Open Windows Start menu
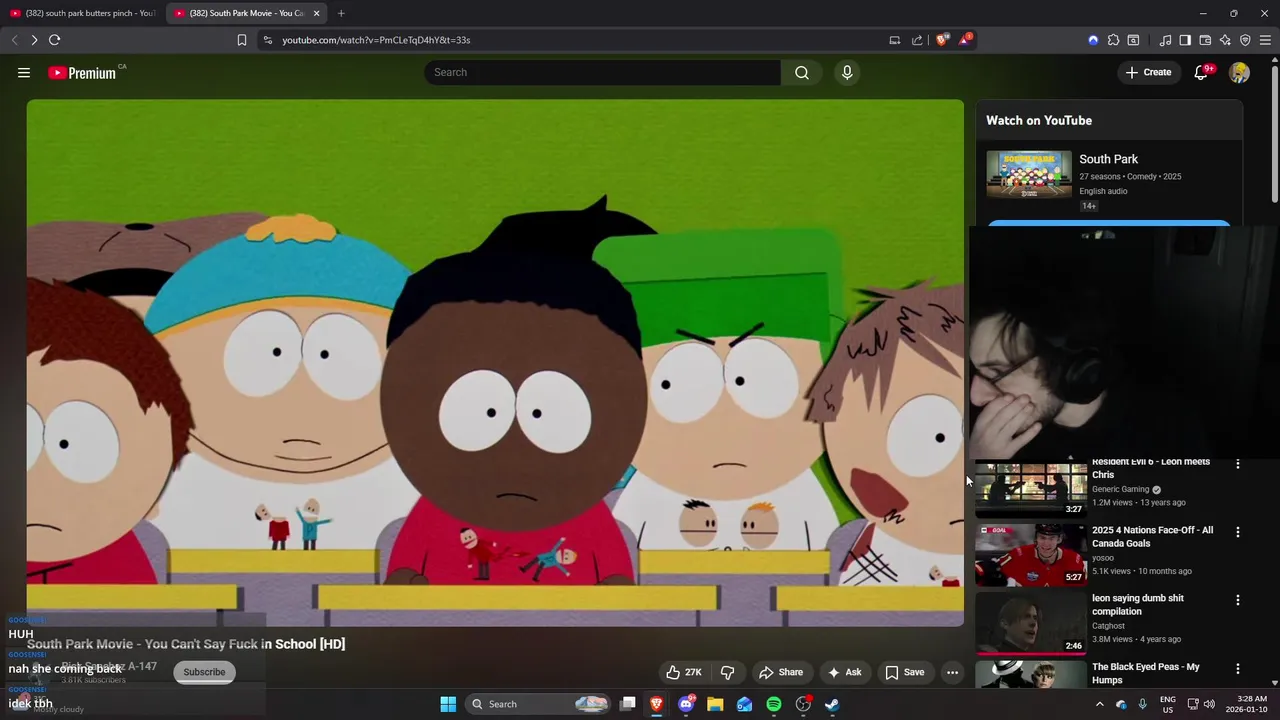This screenshot has width=1280, height=720. tap(448, 704)
